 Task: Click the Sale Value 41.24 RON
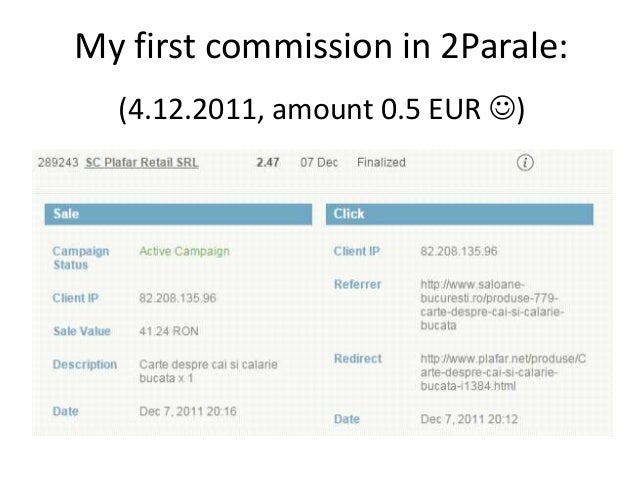coord(169,331)
